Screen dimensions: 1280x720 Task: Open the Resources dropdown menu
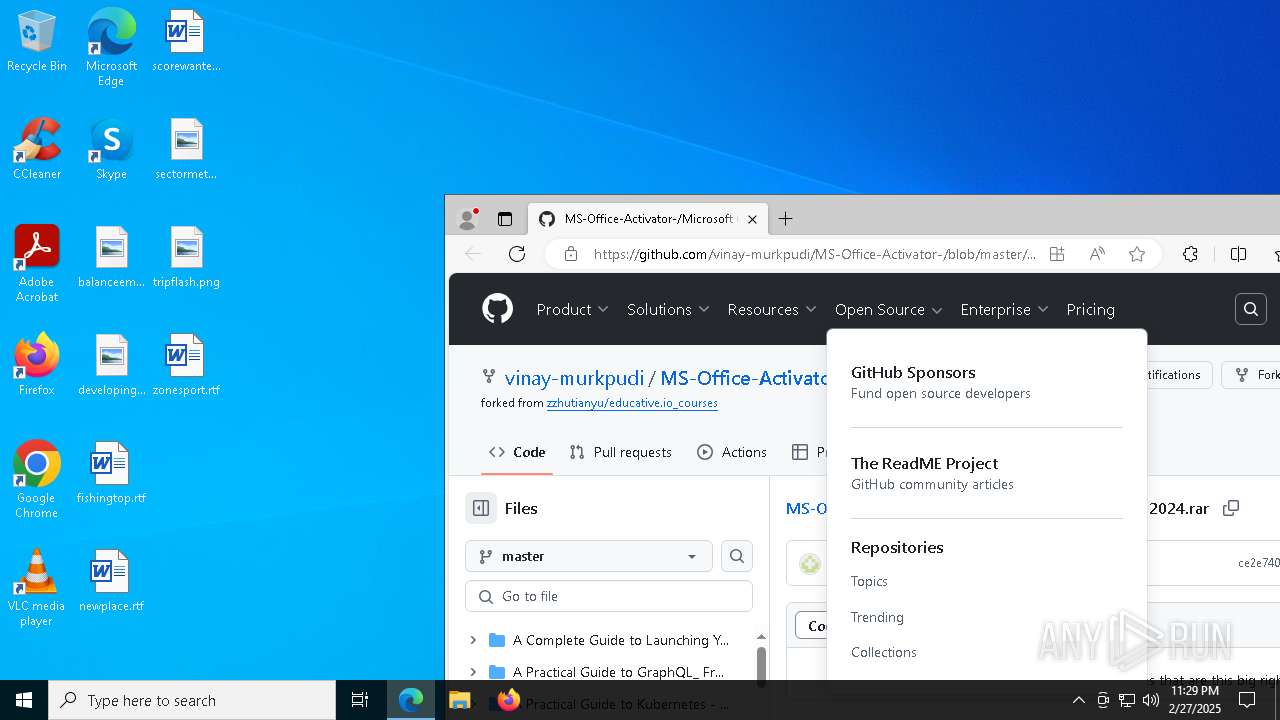[x=772, y=310]
